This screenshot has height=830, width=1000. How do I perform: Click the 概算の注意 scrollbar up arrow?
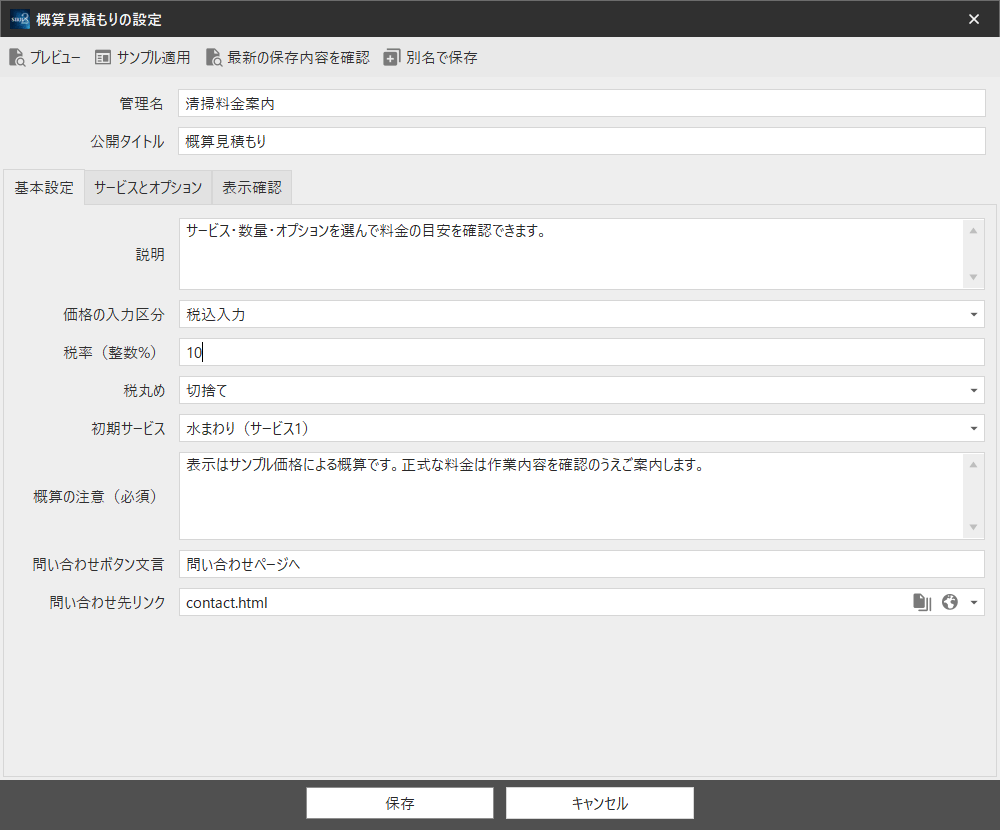973,465
